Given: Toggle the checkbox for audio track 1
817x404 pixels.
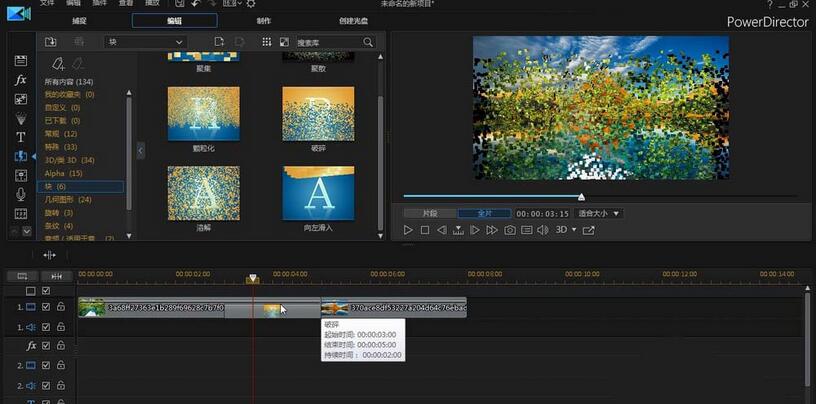Looking at the screenshot, I should [x=46, y=326].
